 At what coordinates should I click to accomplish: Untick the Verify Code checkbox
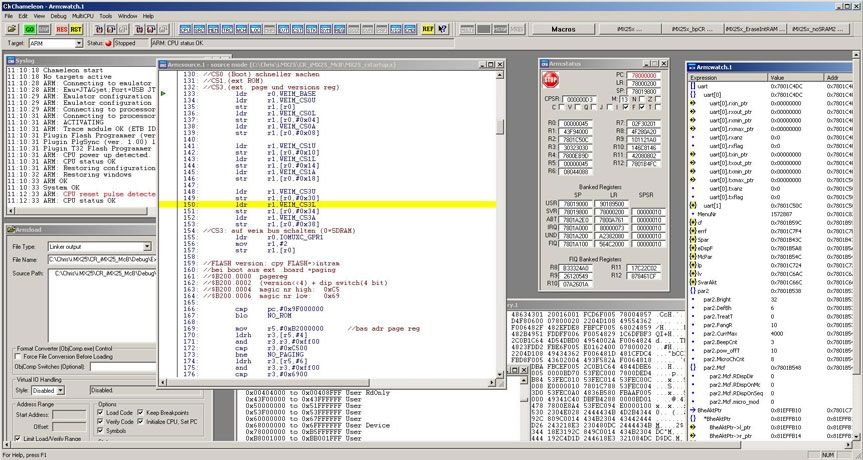pyautogui.click(x=101, y=421)
